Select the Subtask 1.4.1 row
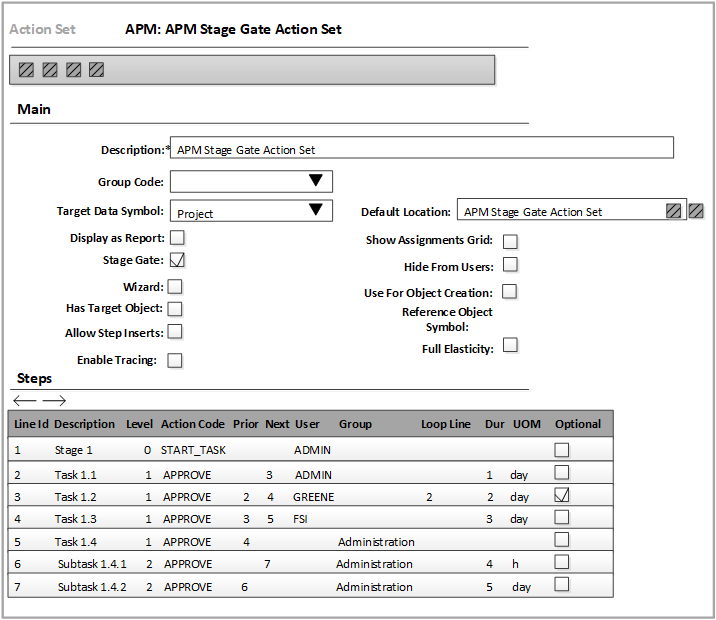 point(92,564)
